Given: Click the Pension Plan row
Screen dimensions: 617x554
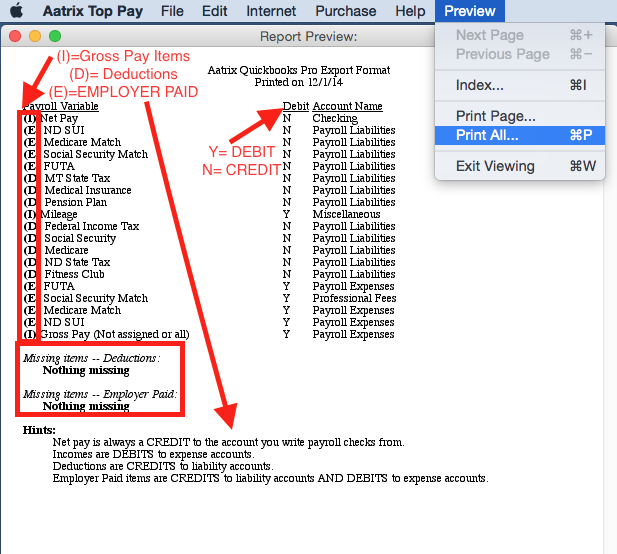Looking at the screenshot, I should (76, 202).
